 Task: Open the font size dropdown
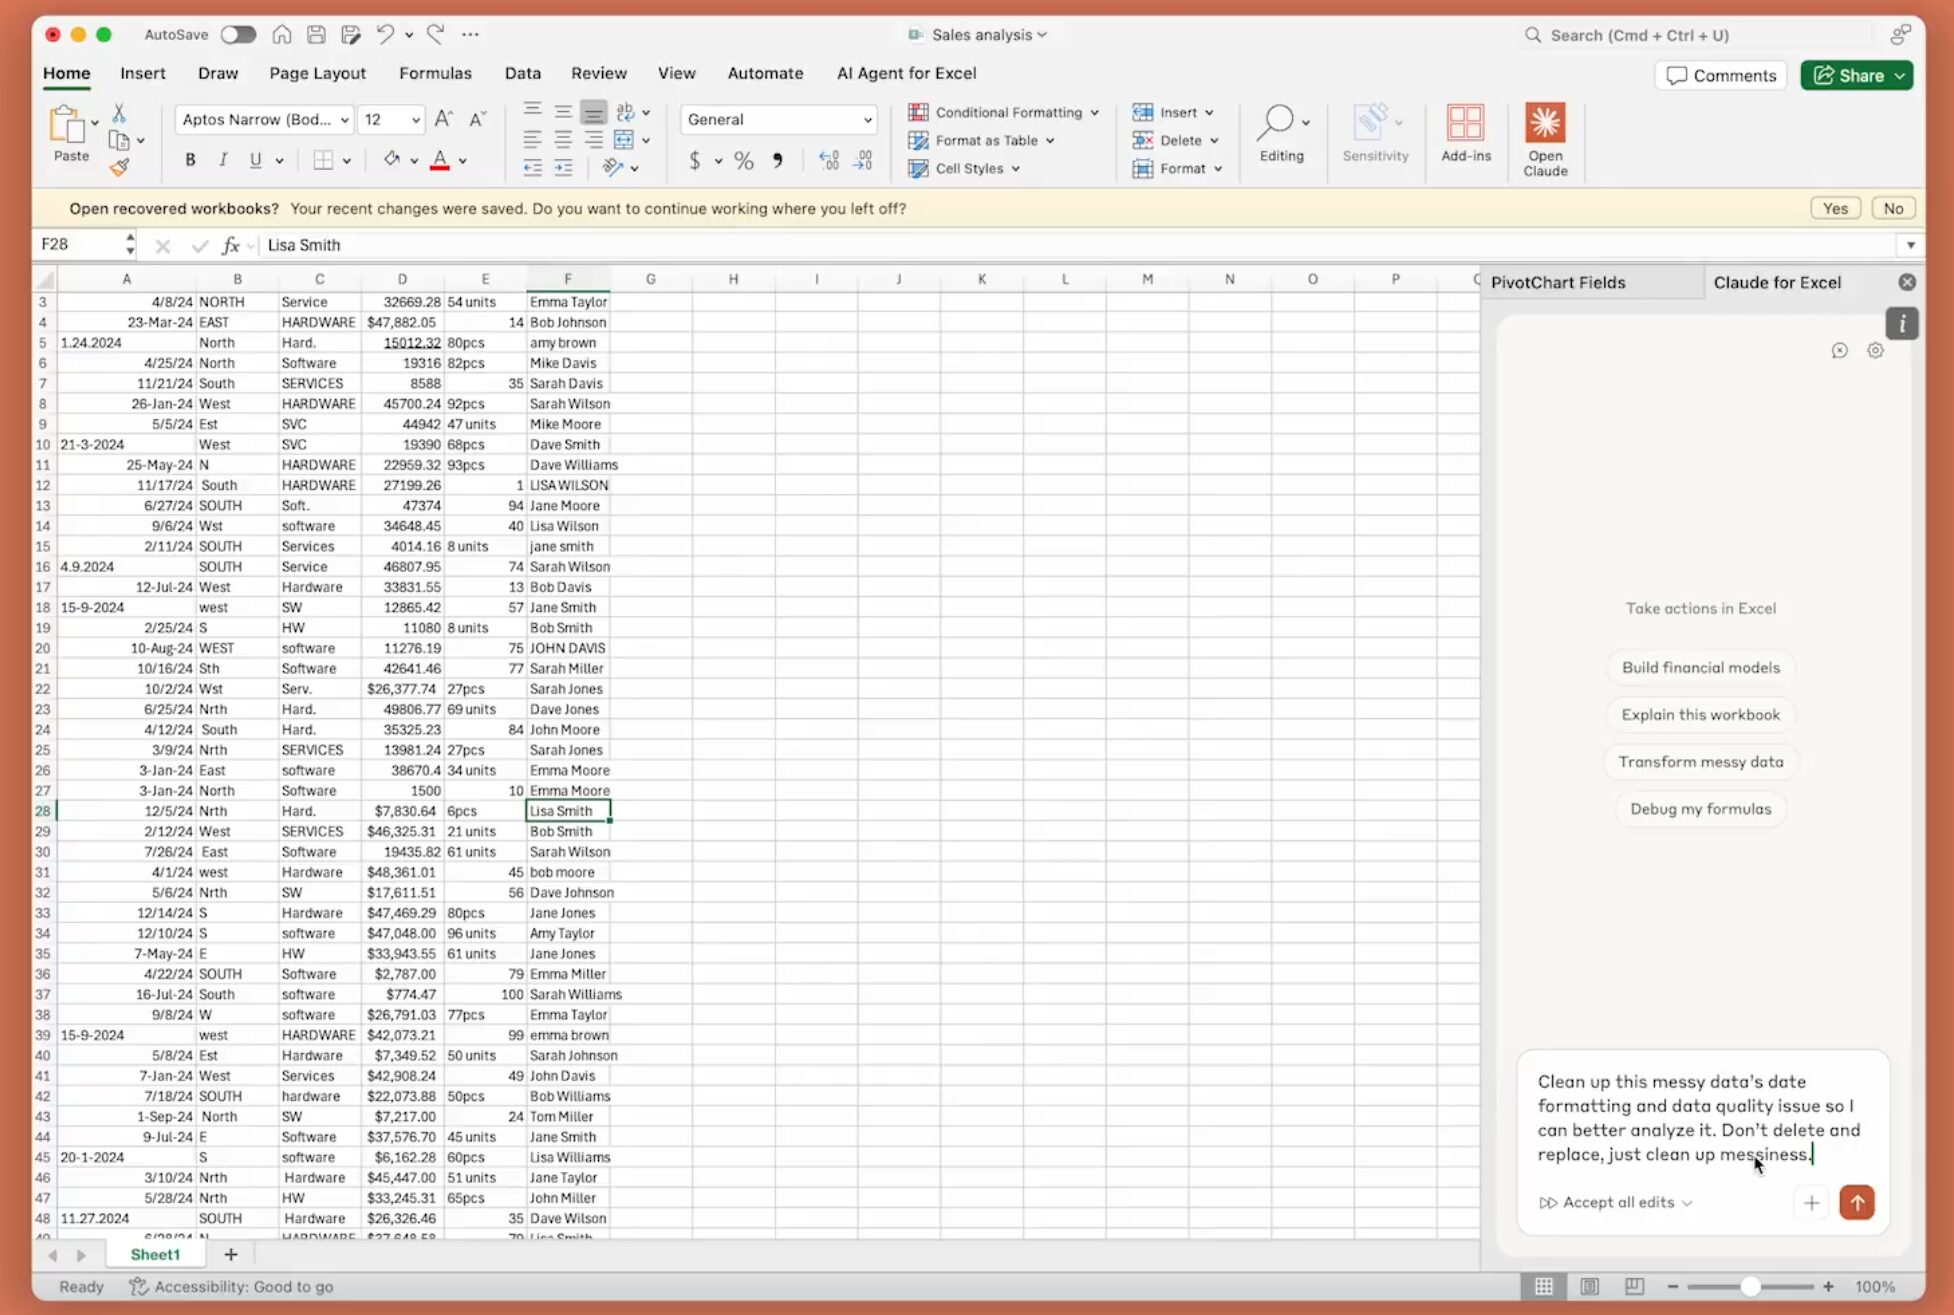(416, 120)
